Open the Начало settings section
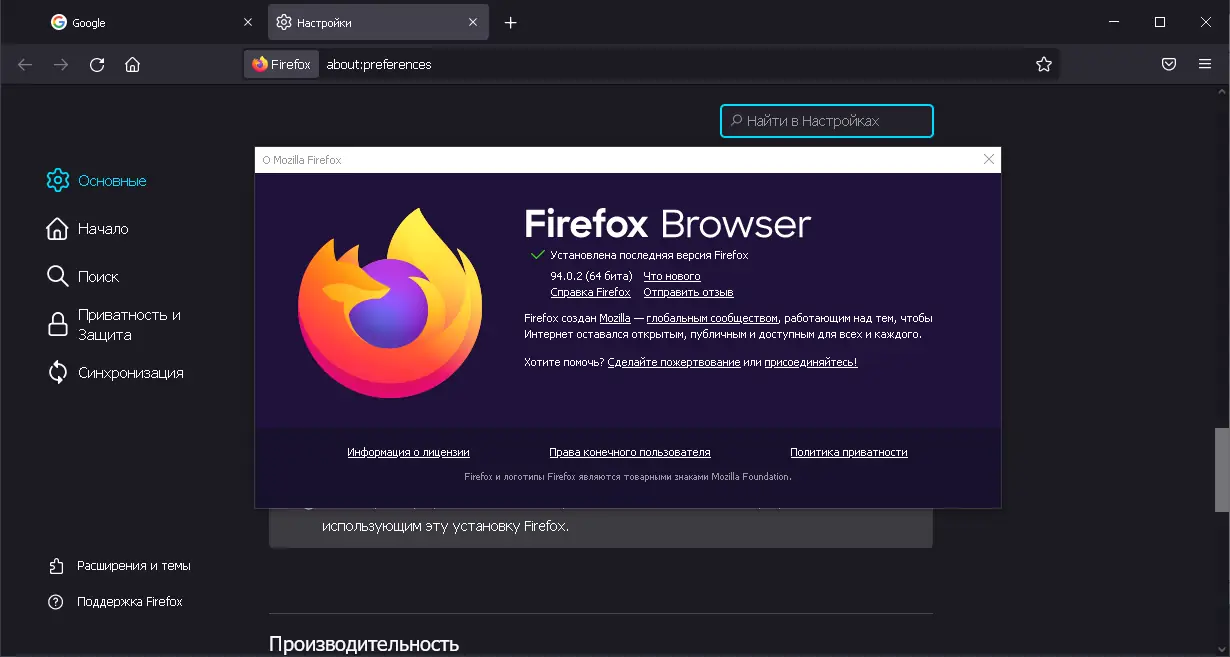The height and width of the screenshot is (657, 1230). (103, 228)
